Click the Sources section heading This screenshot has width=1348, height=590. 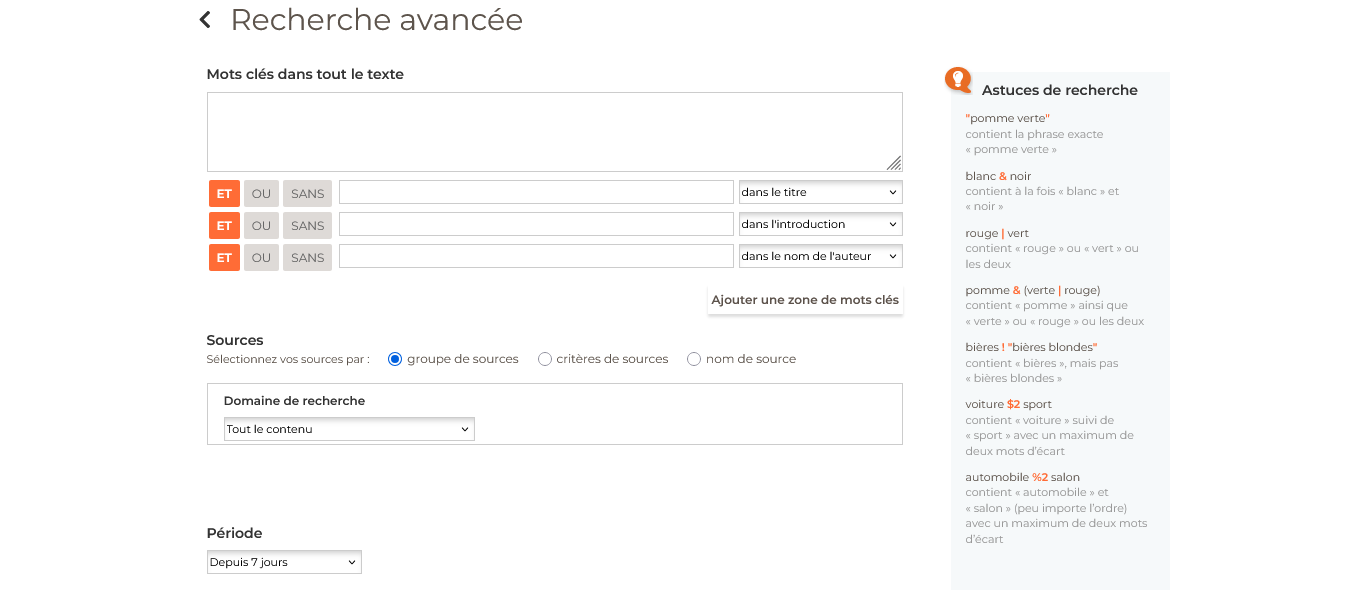point(235,340)
